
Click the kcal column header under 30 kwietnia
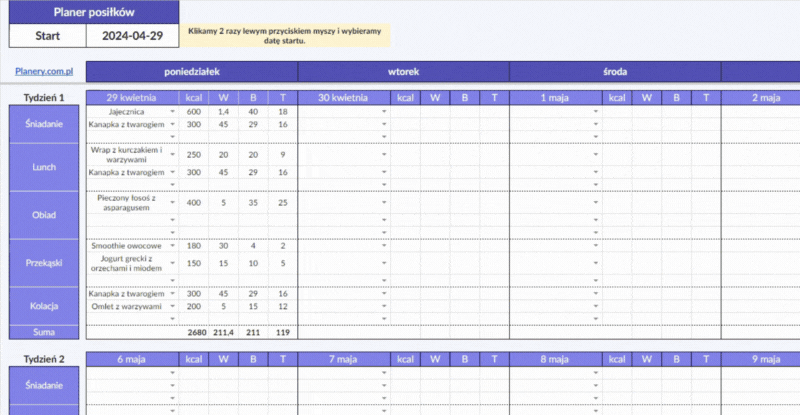406,97
